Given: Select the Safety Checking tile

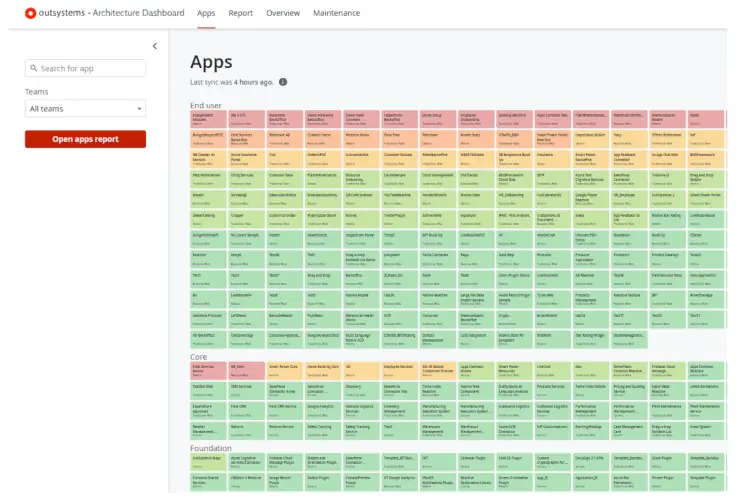Looking at the screenshot, I should (323, 431).
